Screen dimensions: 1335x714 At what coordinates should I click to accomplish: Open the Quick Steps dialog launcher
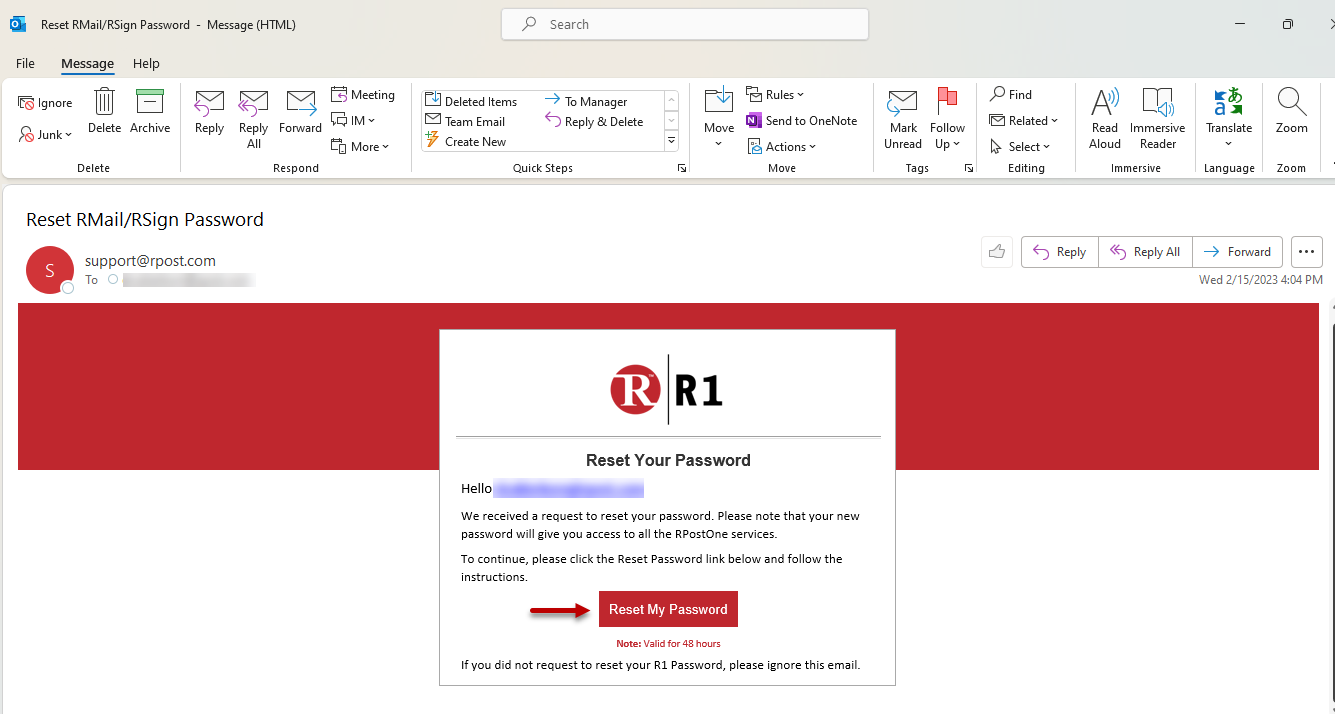pos(682,168)
